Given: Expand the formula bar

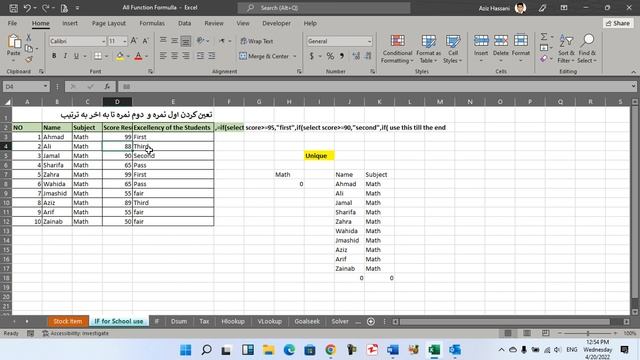Looking at the screenshot, I should tap(633, 86).
